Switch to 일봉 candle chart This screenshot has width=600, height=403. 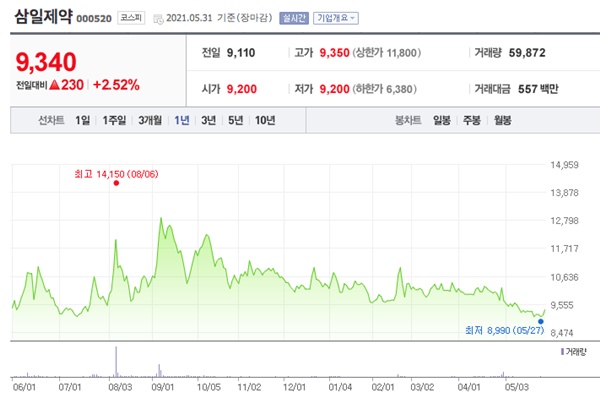pyautogui.click(x=442, y=121)
